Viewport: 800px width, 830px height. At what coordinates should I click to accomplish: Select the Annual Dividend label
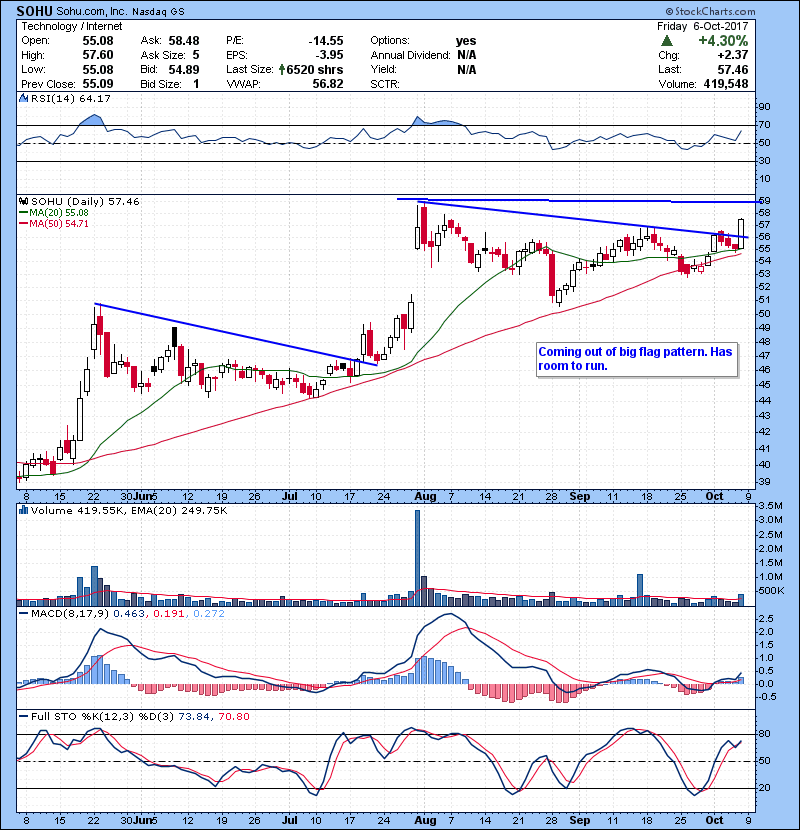[410, 55]
